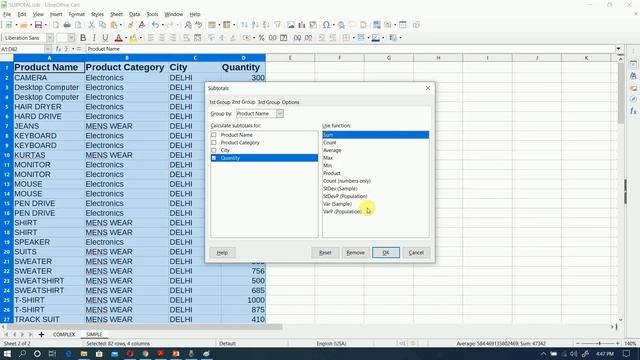
Task: Switch to the Options tab
Action: 291,102
